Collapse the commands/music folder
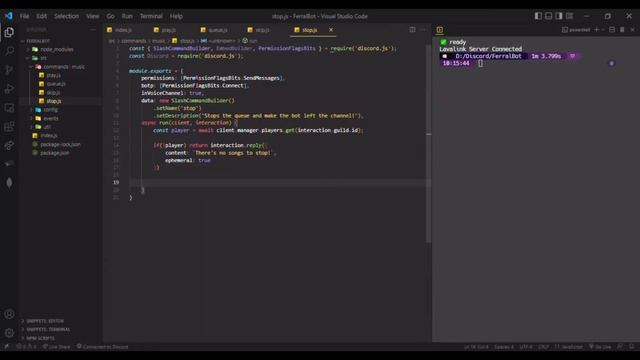 [x=60, y=67]
